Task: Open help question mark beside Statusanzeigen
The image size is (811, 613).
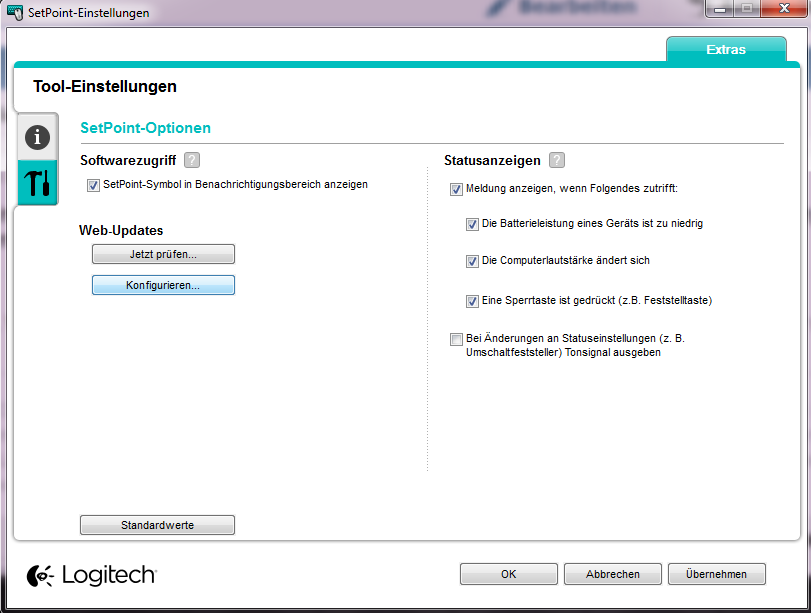Action: 557,160
